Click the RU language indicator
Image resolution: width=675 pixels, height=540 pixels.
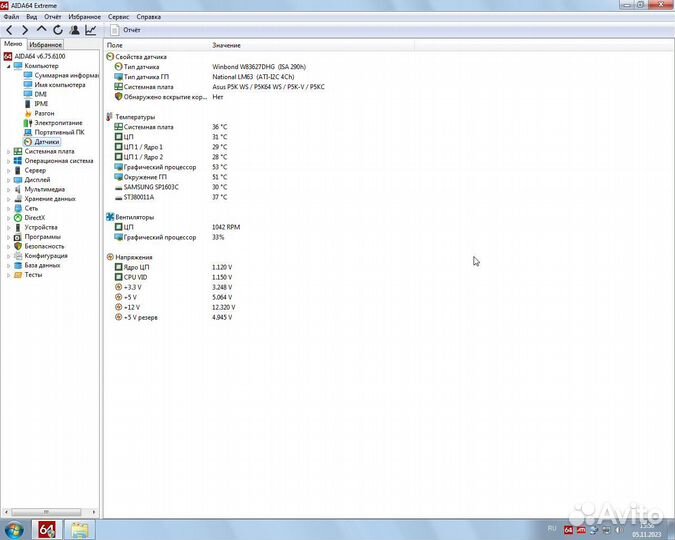(552, 528)
